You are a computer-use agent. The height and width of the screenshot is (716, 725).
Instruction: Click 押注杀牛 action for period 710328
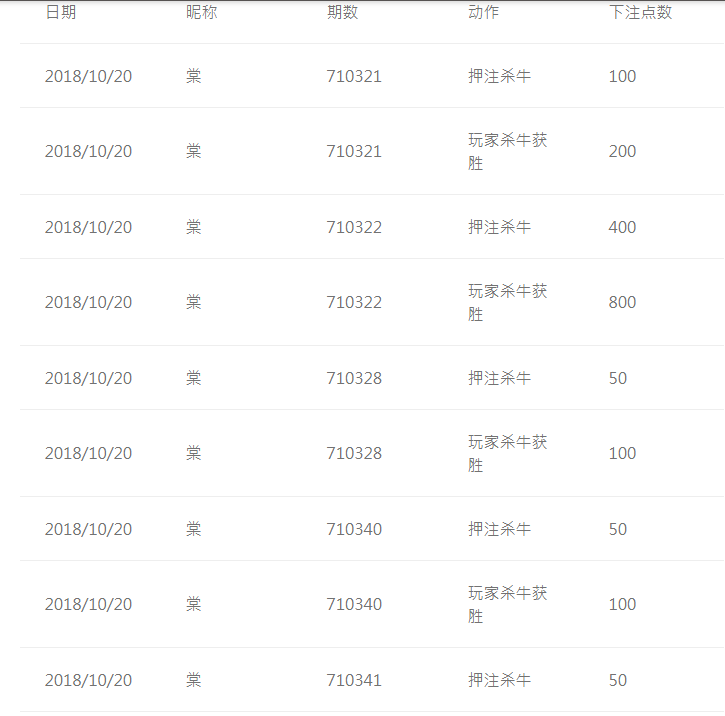coord(499,378)
